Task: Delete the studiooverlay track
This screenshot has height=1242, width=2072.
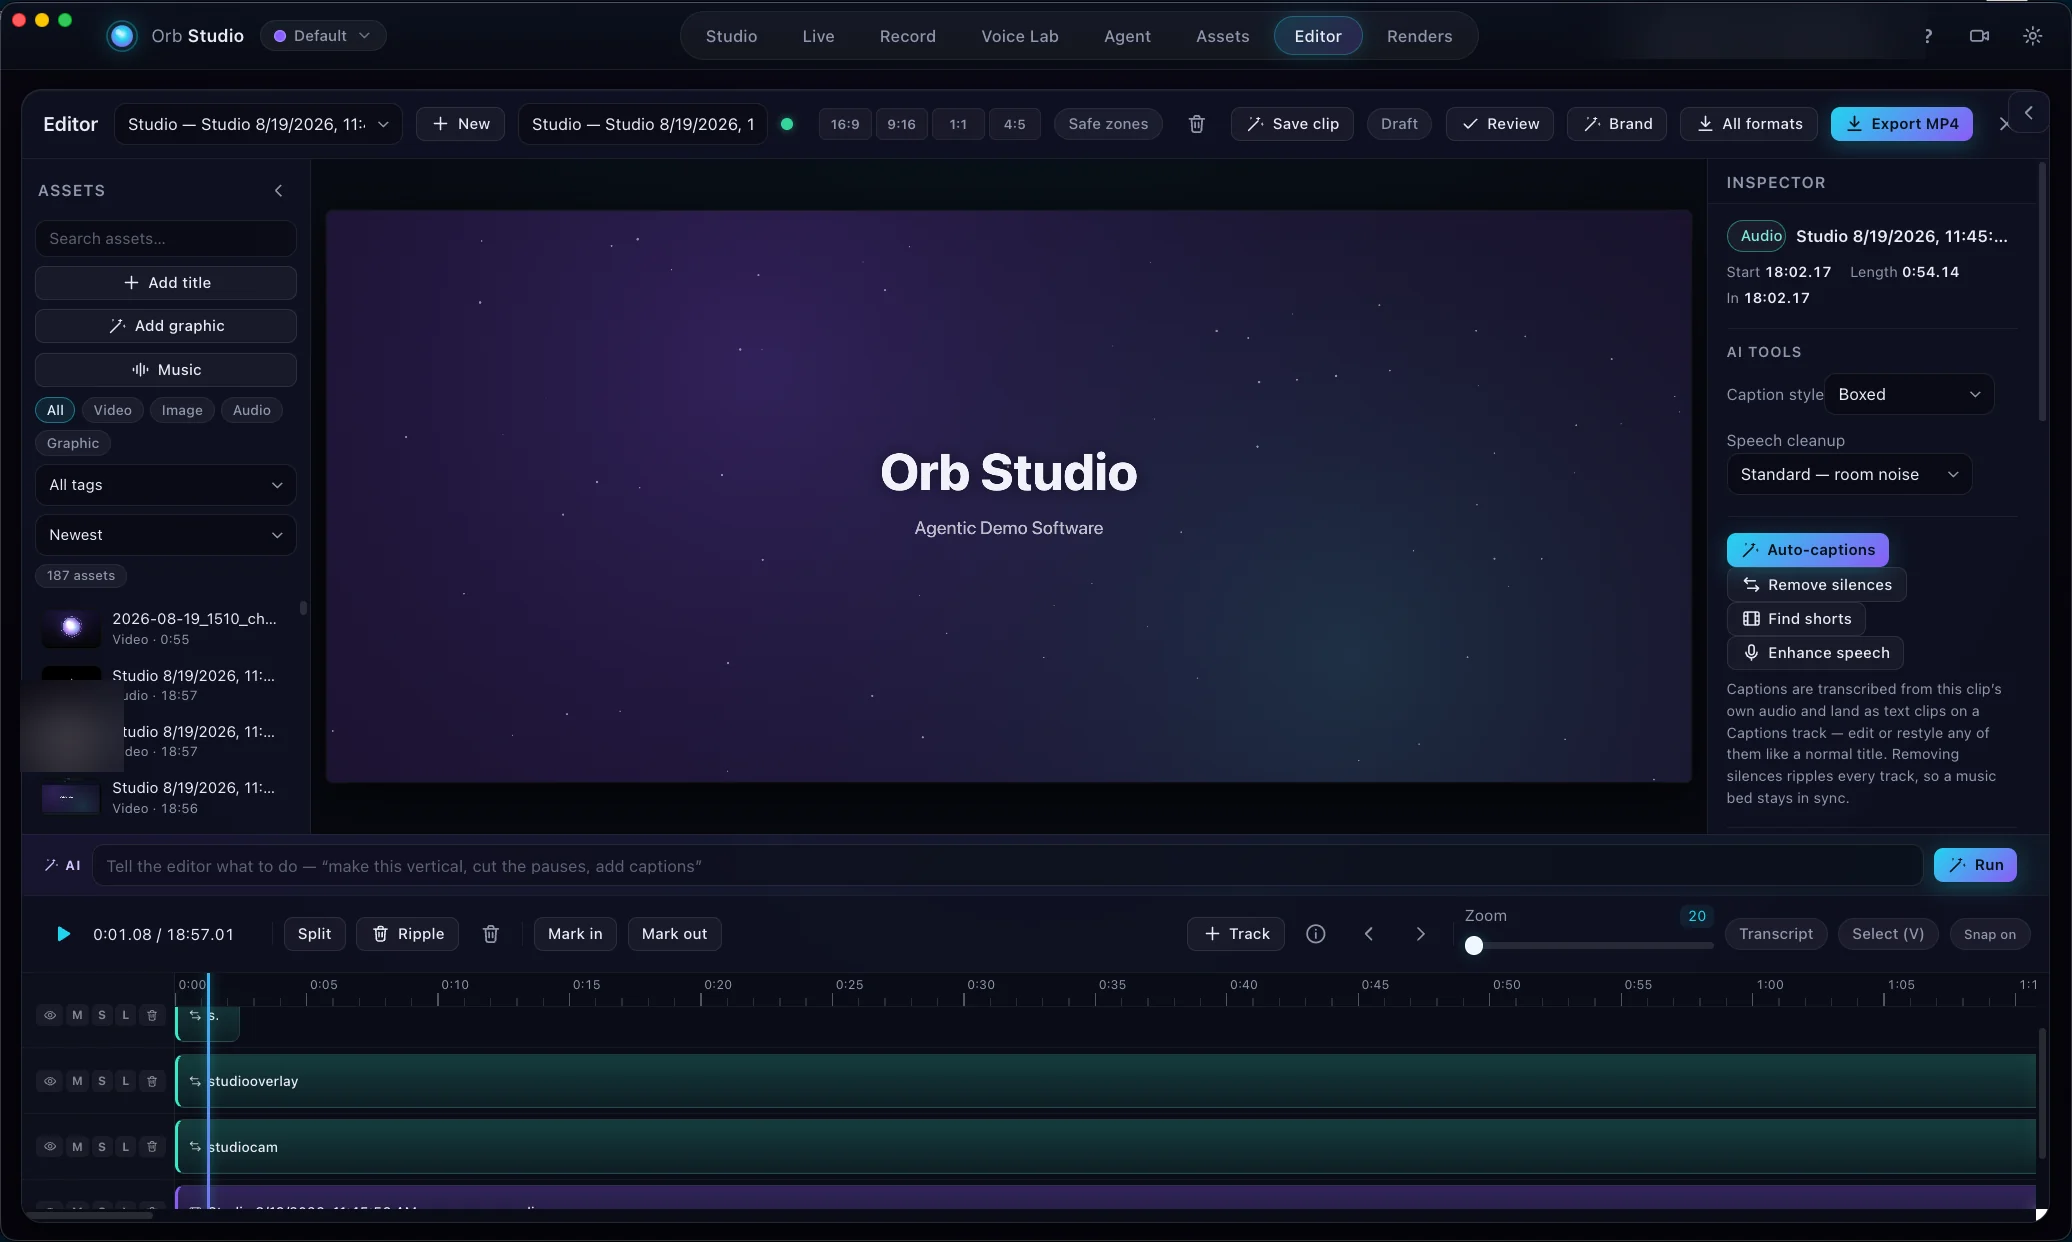Action: point(152,1081)
